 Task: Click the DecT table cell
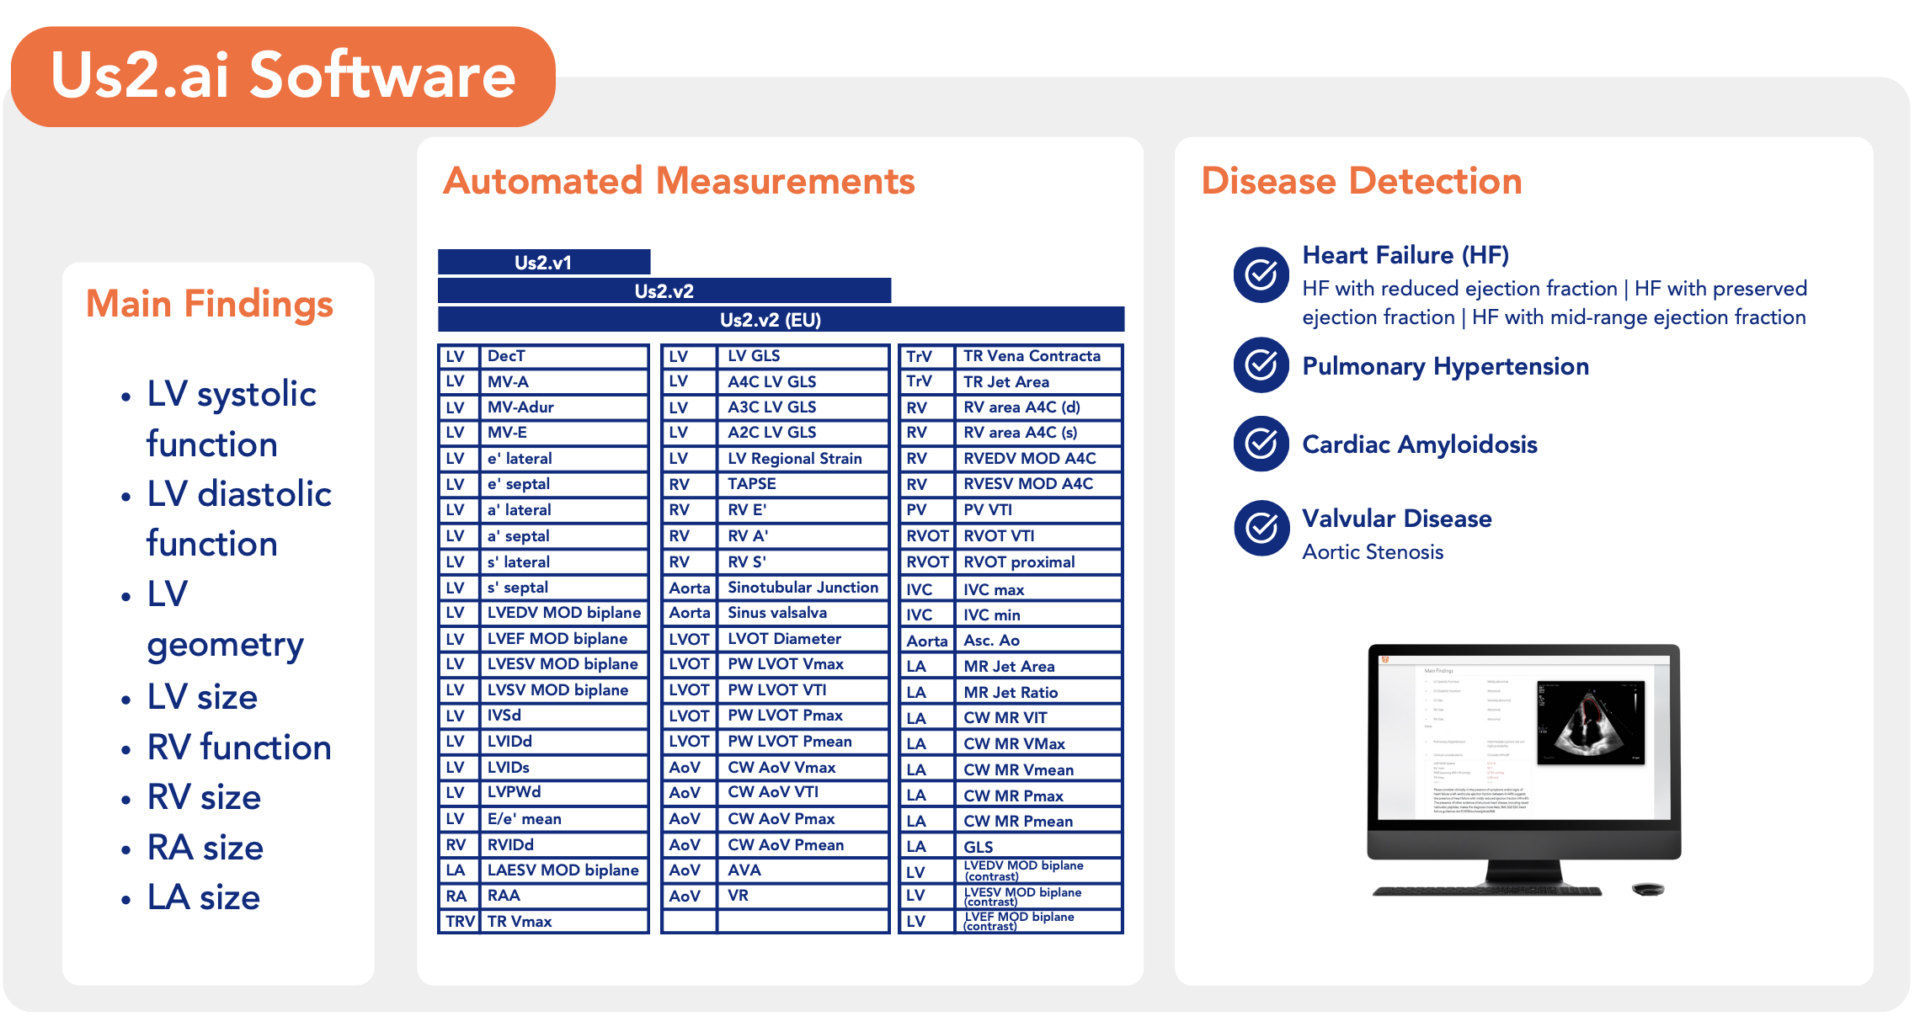tap(564, 356)
